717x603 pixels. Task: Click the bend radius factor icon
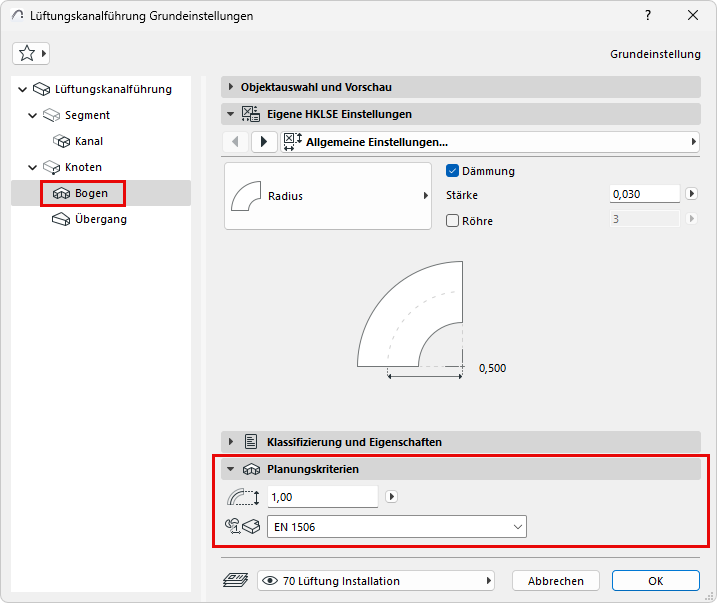coord(243,497)
